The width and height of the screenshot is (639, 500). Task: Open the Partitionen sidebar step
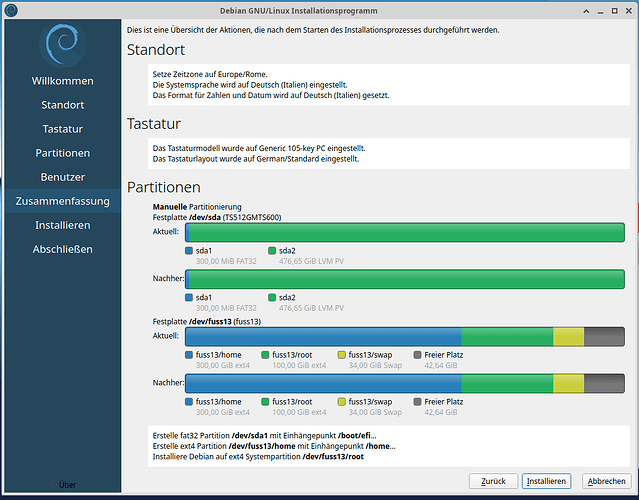[x=63, y=153]
